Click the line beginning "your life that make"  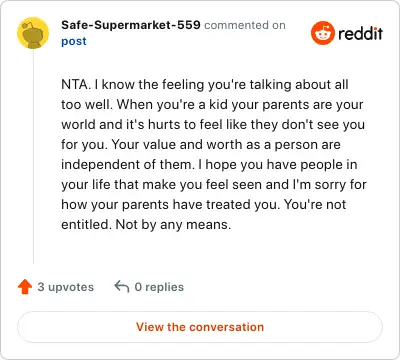(x=214, y=185)
